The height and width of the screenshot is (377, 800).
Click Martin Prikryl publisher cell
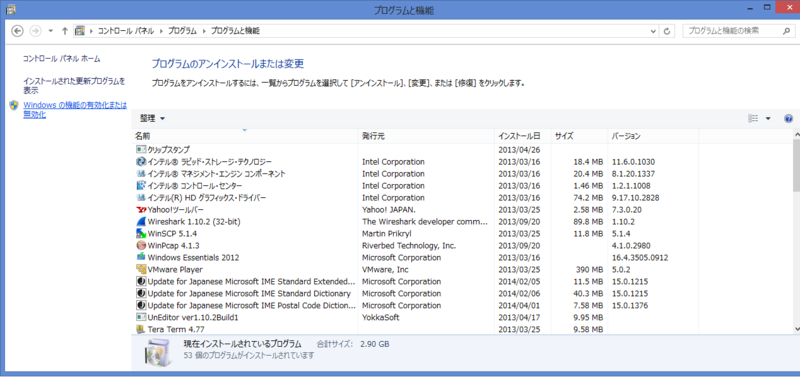pos(386,234)
